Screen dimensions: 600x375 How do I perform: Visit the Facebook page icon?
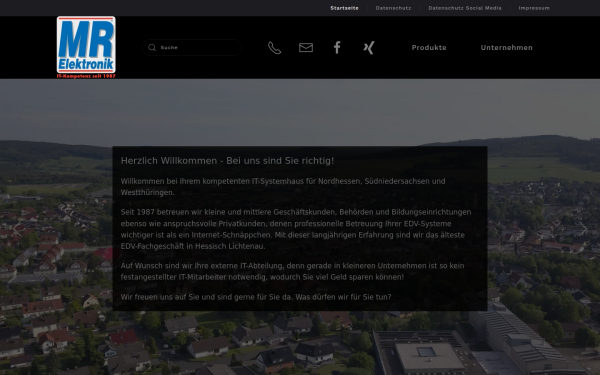[337, 47]
